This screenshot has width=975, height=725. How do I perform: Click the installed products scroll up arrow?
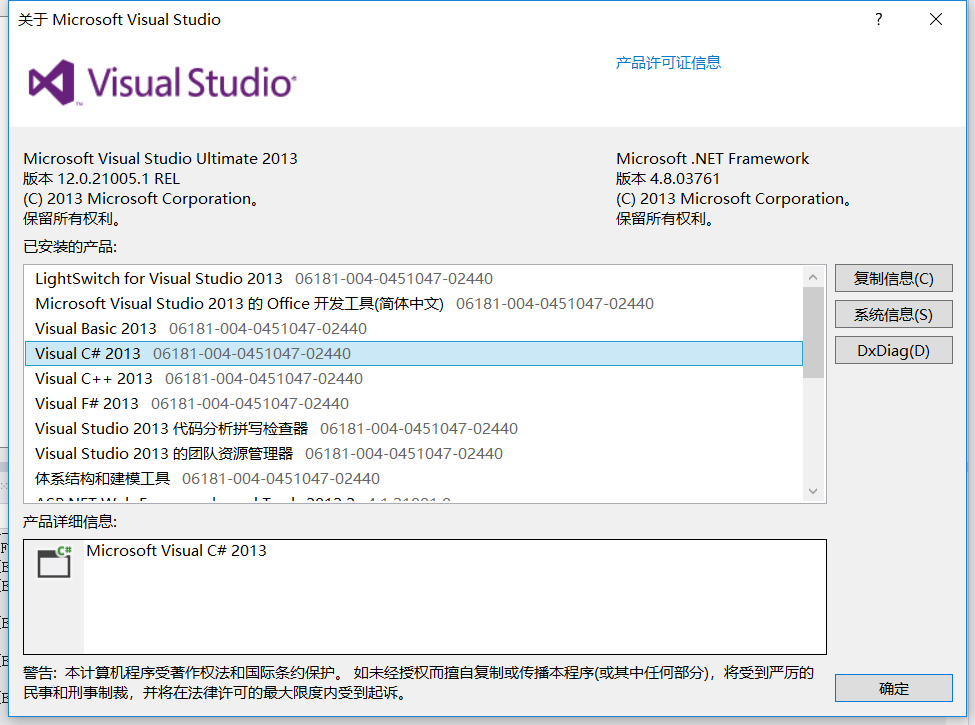[x=813, y=277]
